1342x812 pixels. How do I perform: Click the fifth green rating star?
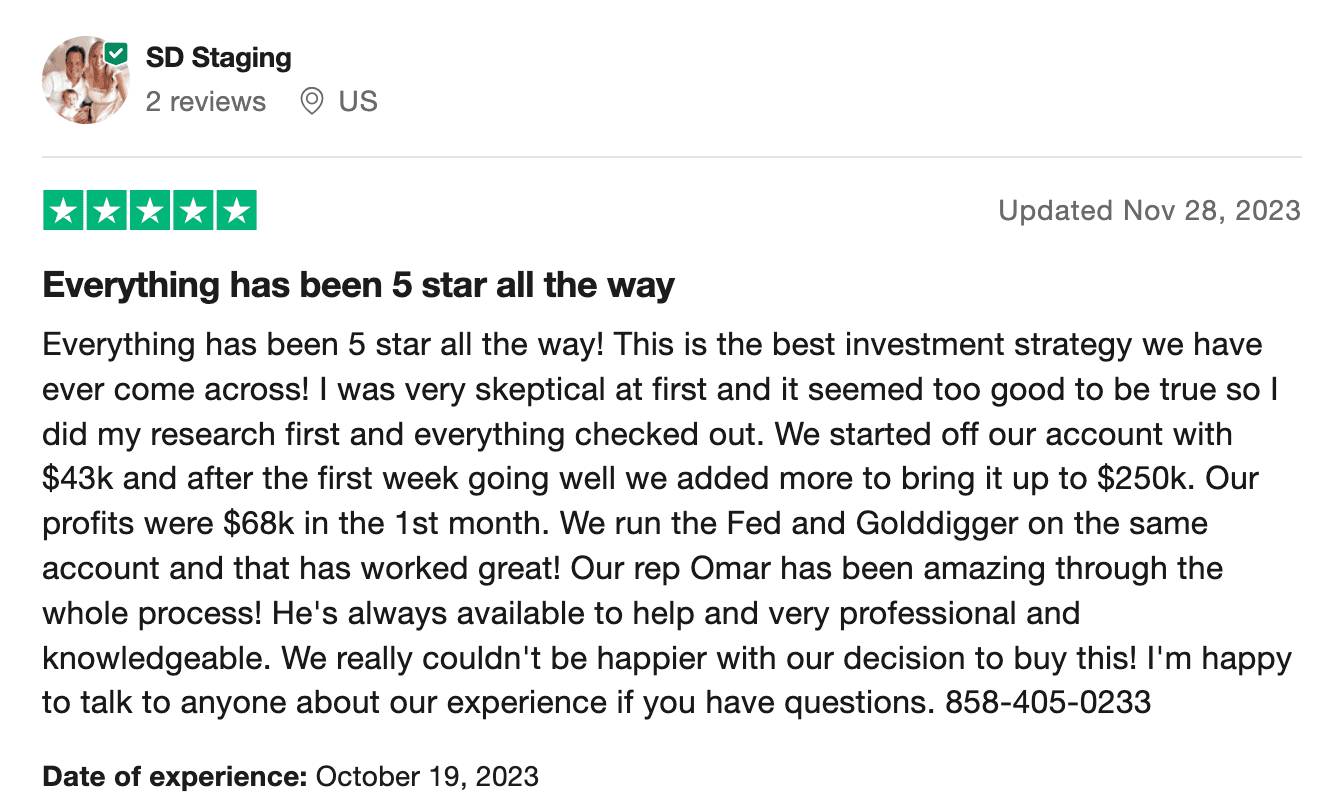point(236,211)
